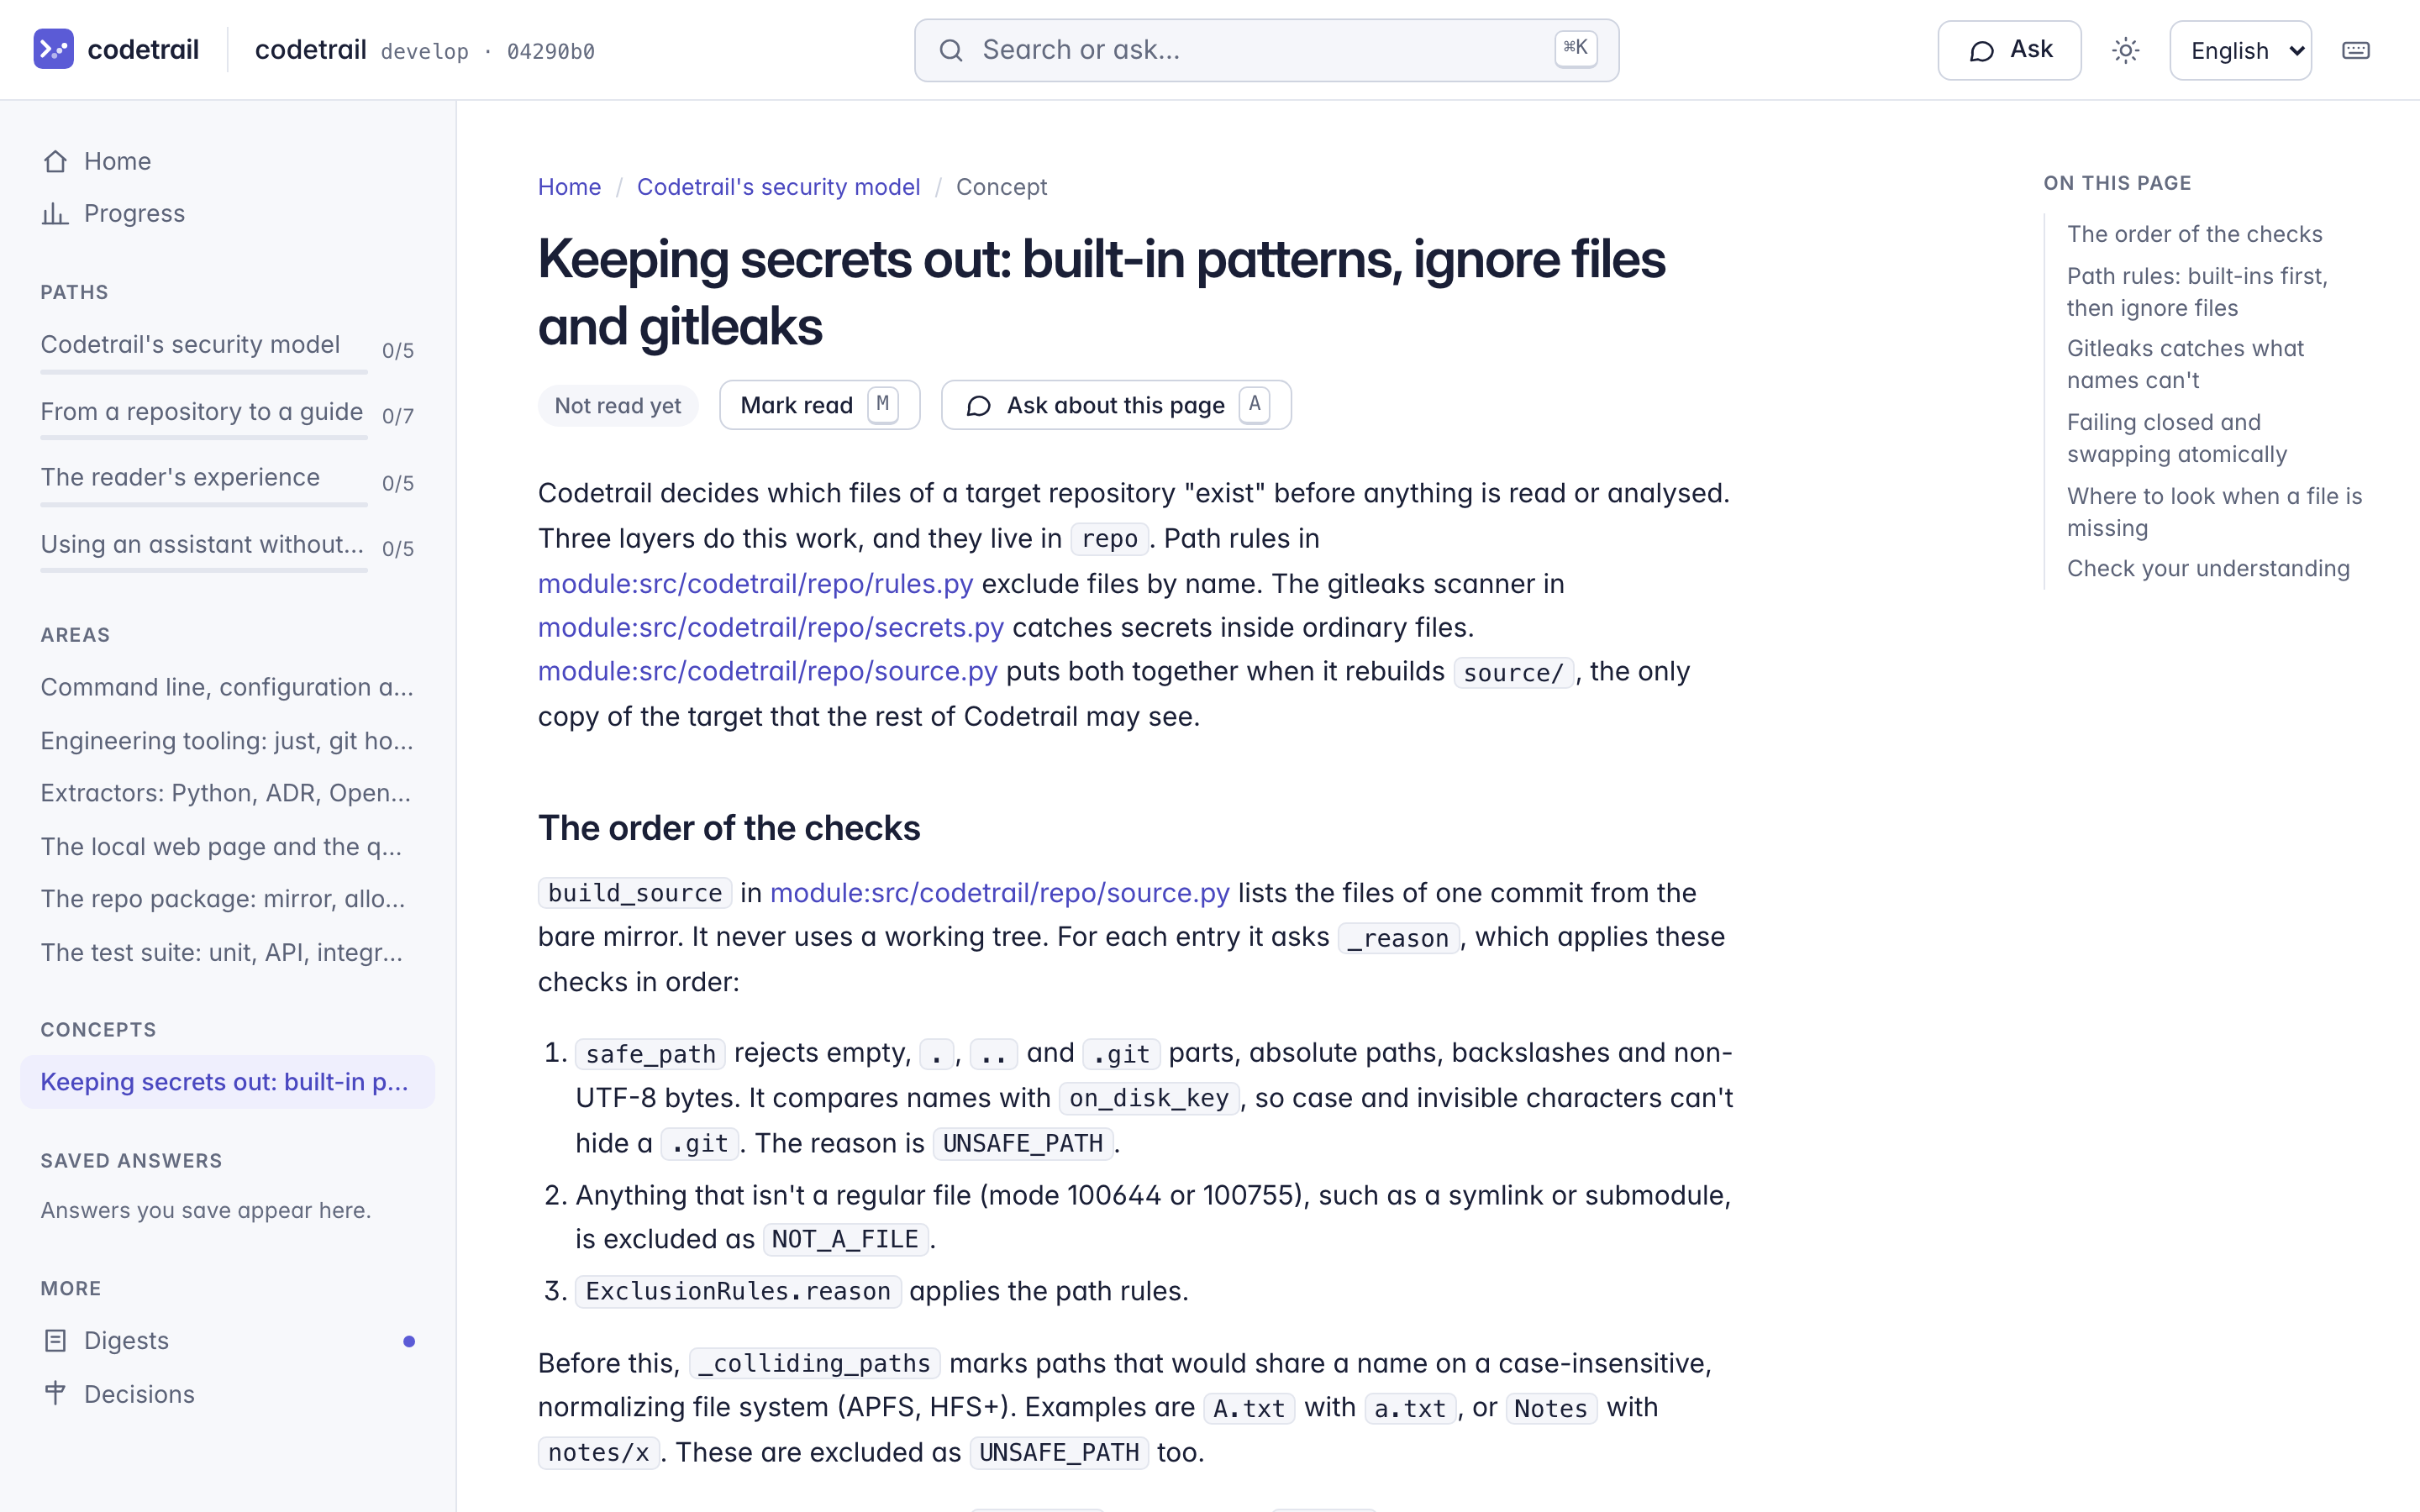Click the Home house icon

(55, 161)
